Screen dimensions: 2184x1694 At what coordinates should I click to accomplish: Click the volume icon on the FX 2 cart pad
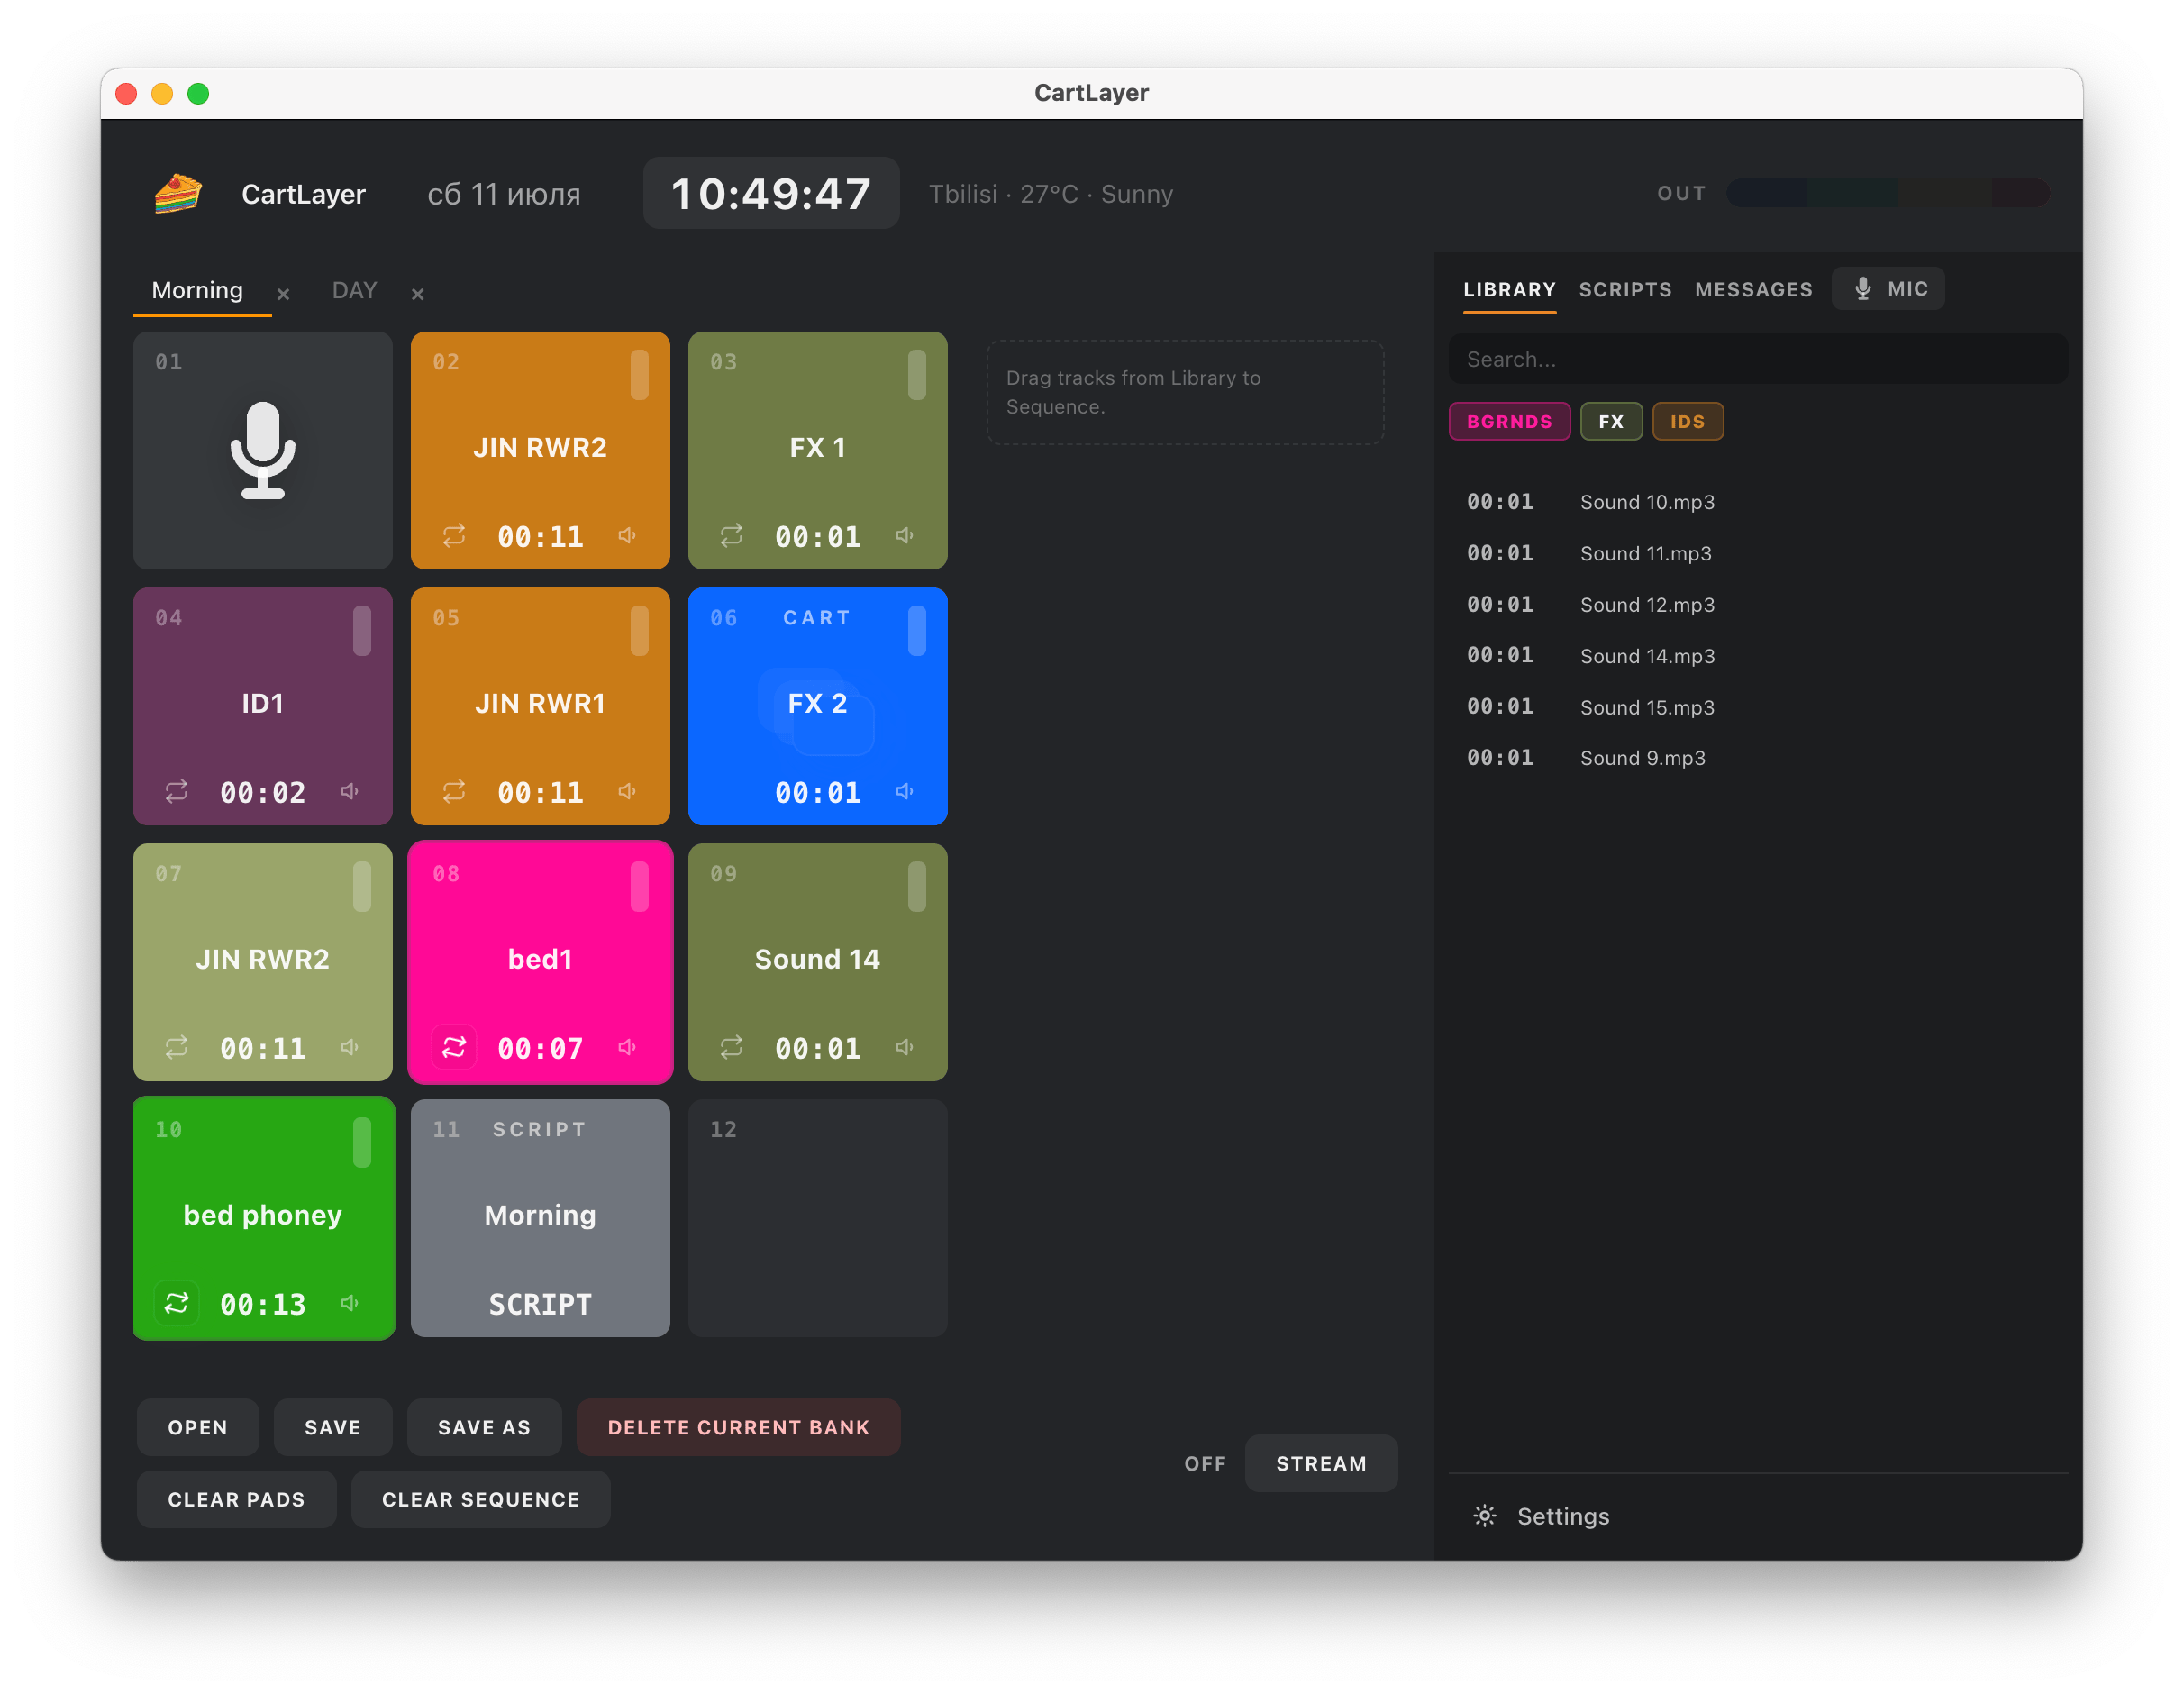point(905,792)
